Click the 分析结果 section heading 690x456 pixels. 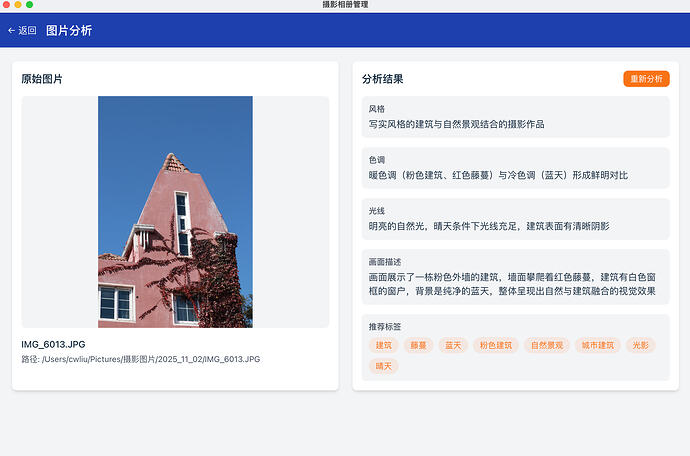[x=382, y=79]
